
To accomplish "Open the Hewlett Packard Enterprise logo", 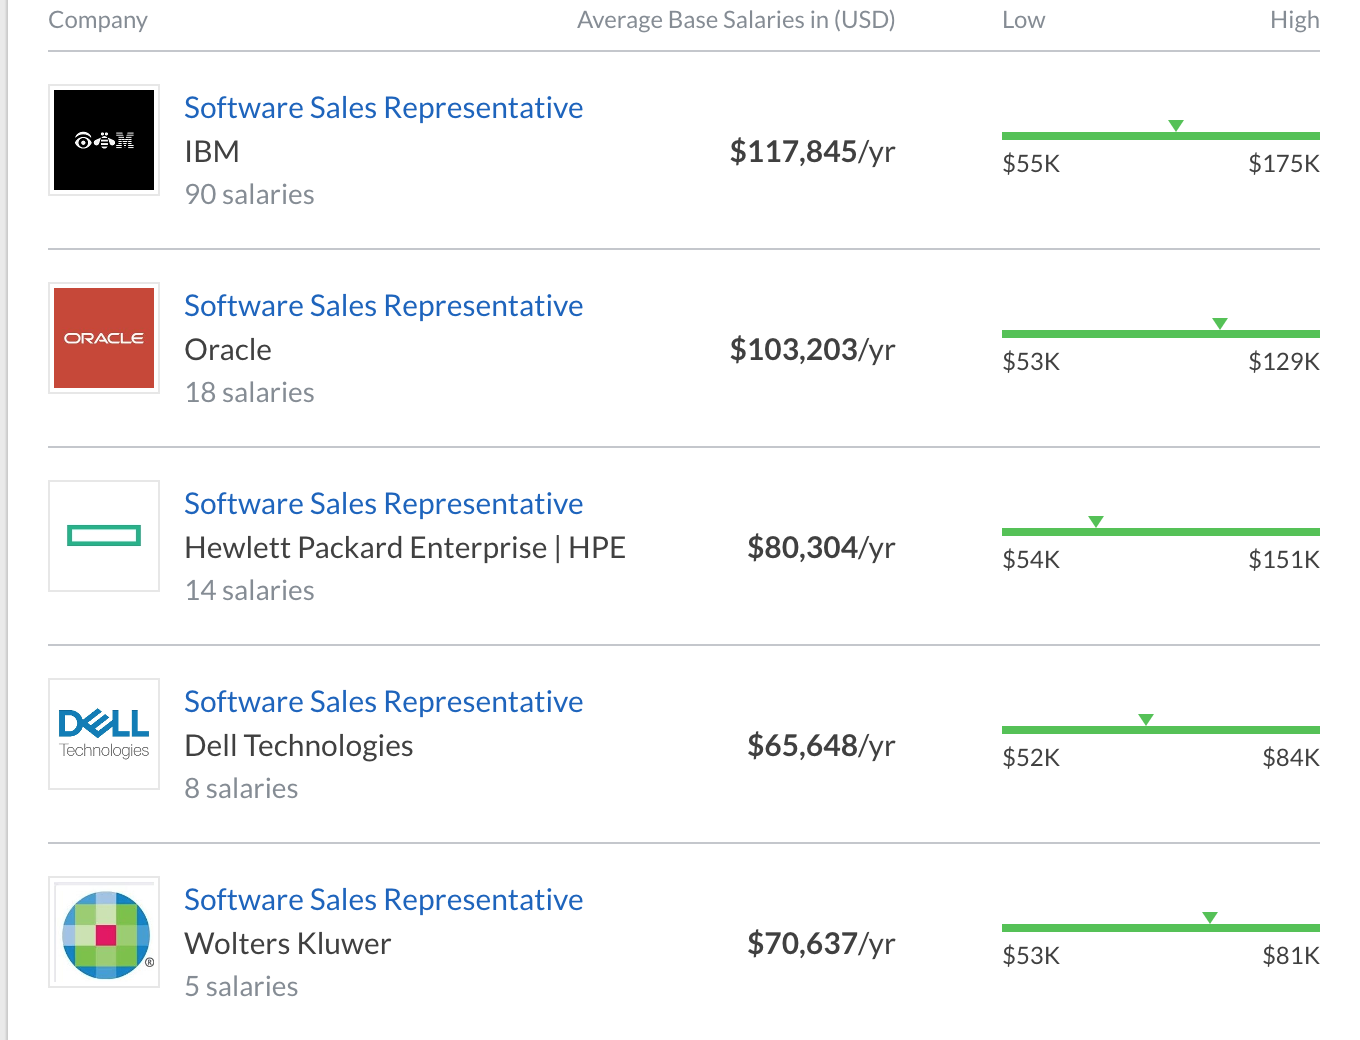I will pos(104,536).
